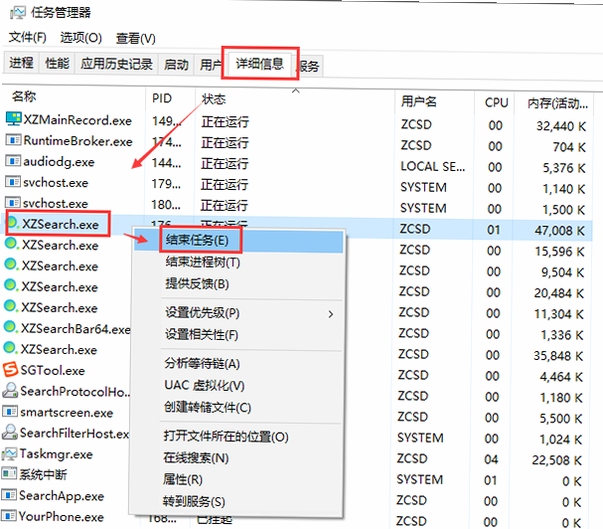
Task: Click the 22,508 K memory value
Action: [x=557, y=460]
